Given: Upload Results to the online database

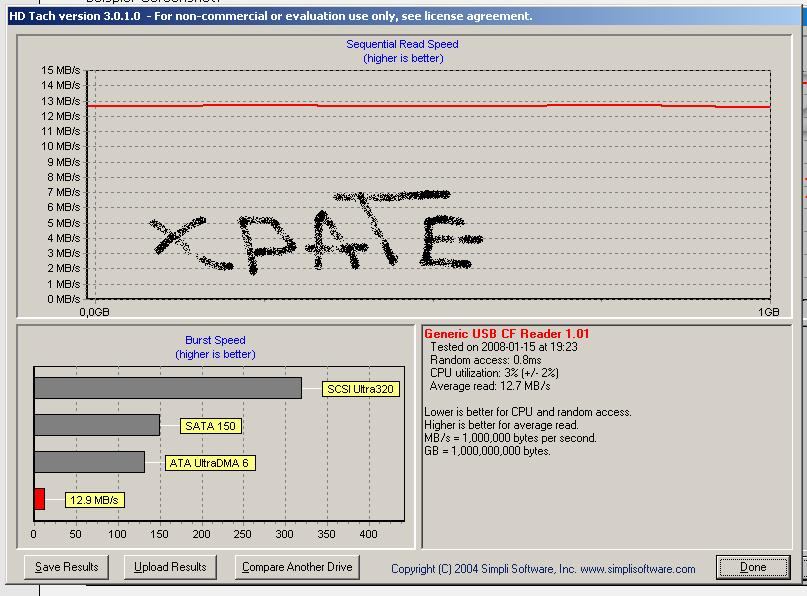Looking at the screenshot, I should pos(170,567).
